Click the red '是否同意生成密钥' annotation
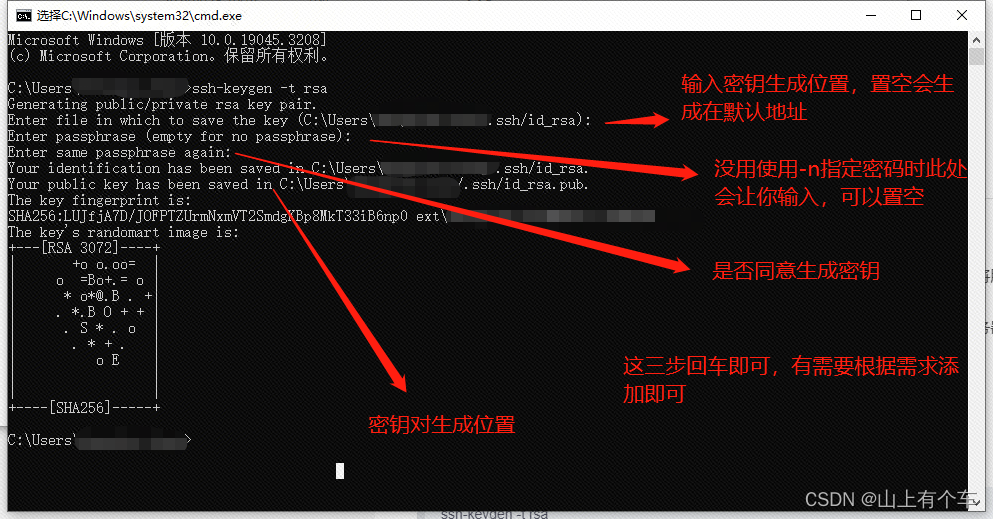This screenshot has height=519, width=993. point(796,271)
